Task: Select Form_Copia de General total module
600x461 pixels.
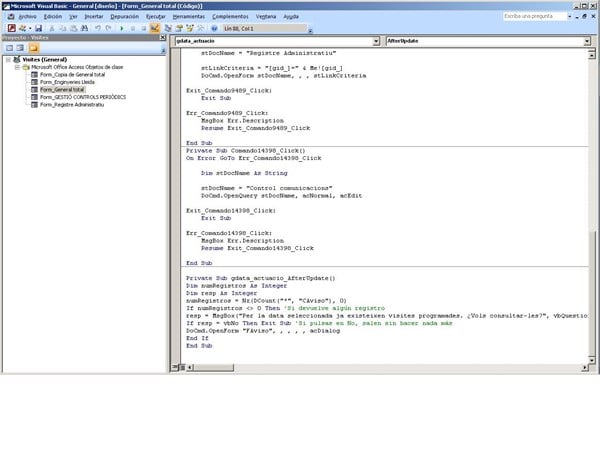Action: point(75,73)
